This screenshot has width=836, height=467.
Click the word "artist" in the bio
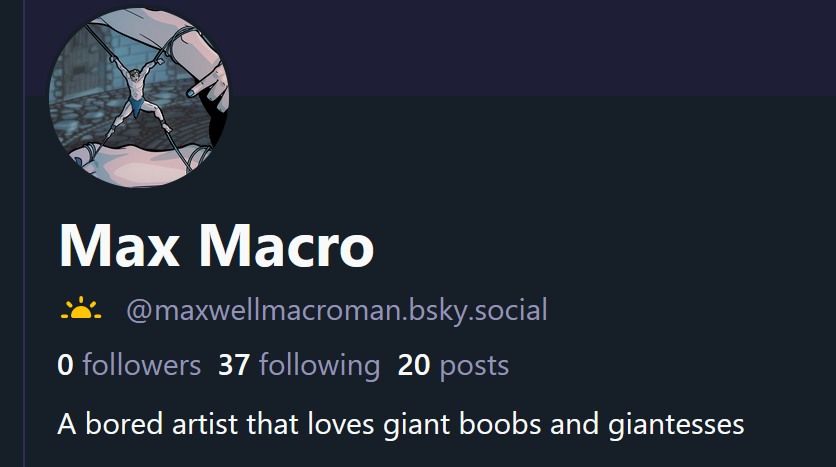tap(205, 424)
